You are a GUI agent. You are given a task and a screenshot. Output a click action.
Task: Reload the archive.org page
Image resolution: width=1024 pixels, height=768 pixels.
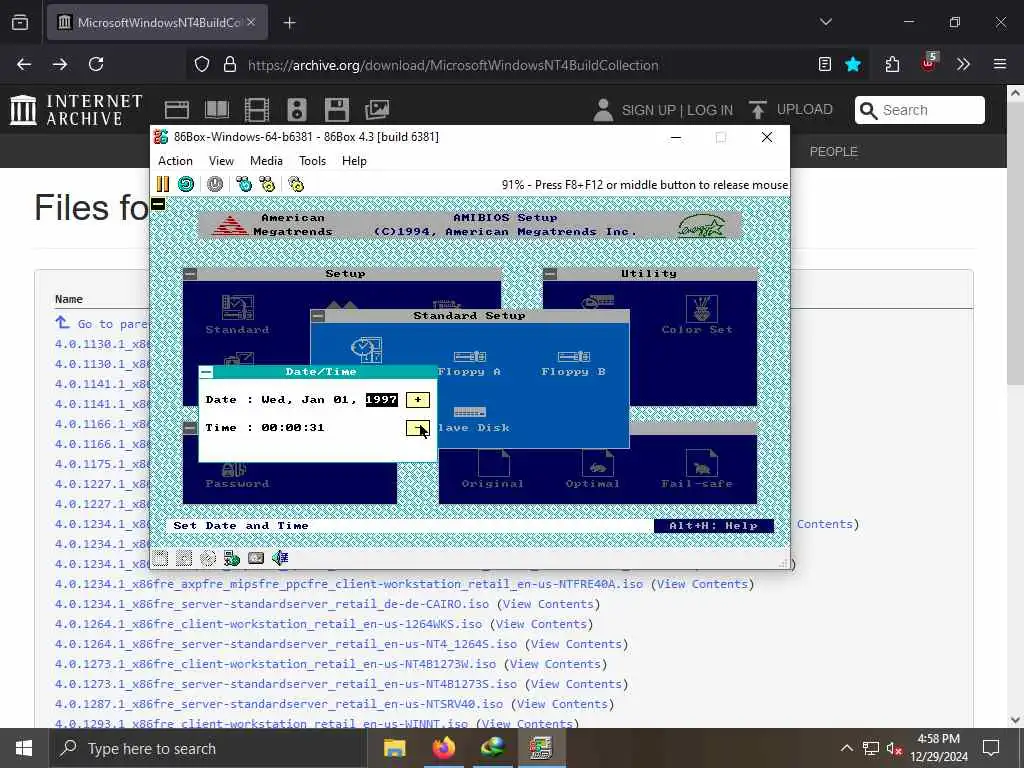pyautogui.click(x=96, y=64)
